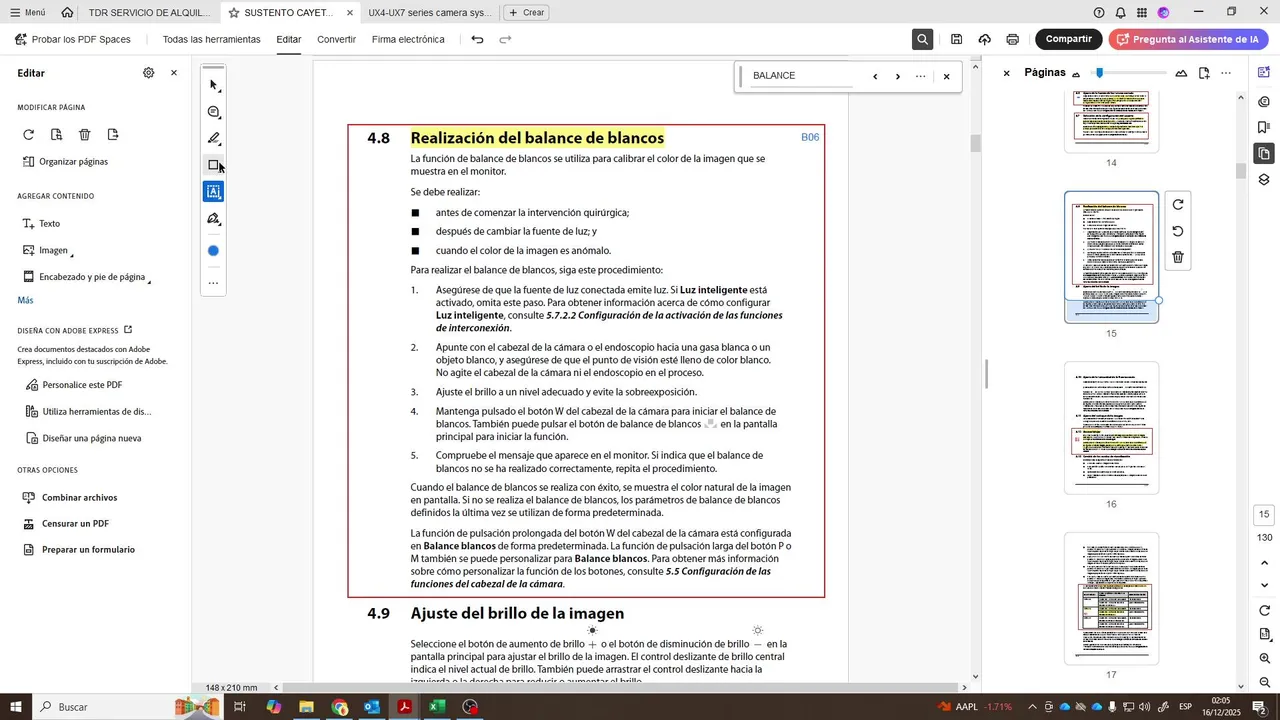Open Preparar un formulario
Screen dimensions: 1280x720
[x=79, y=550]
